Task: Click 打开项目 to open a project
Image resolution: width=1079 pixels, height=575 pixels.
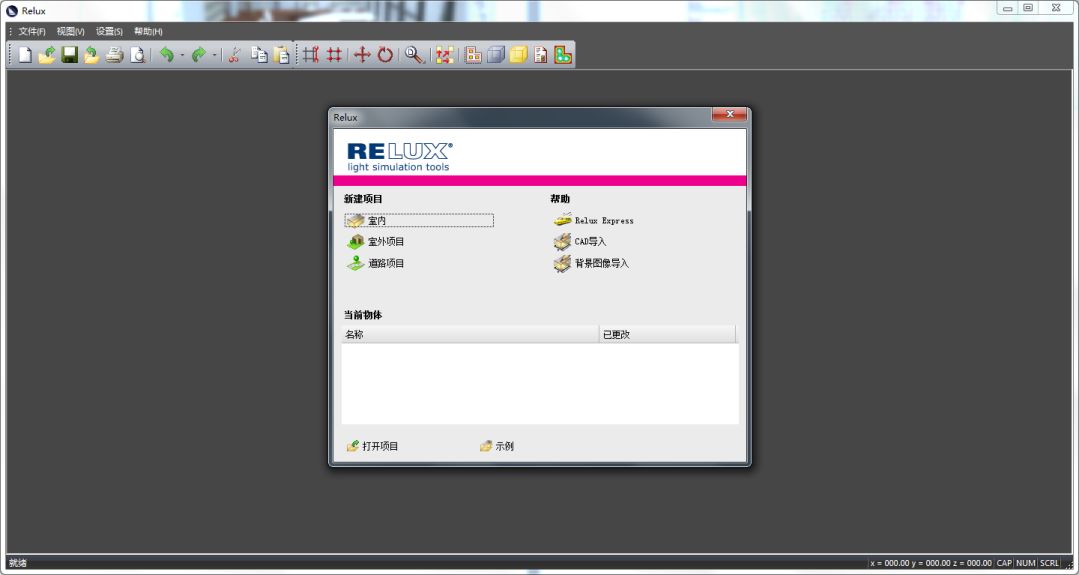Action: (372, 446)
